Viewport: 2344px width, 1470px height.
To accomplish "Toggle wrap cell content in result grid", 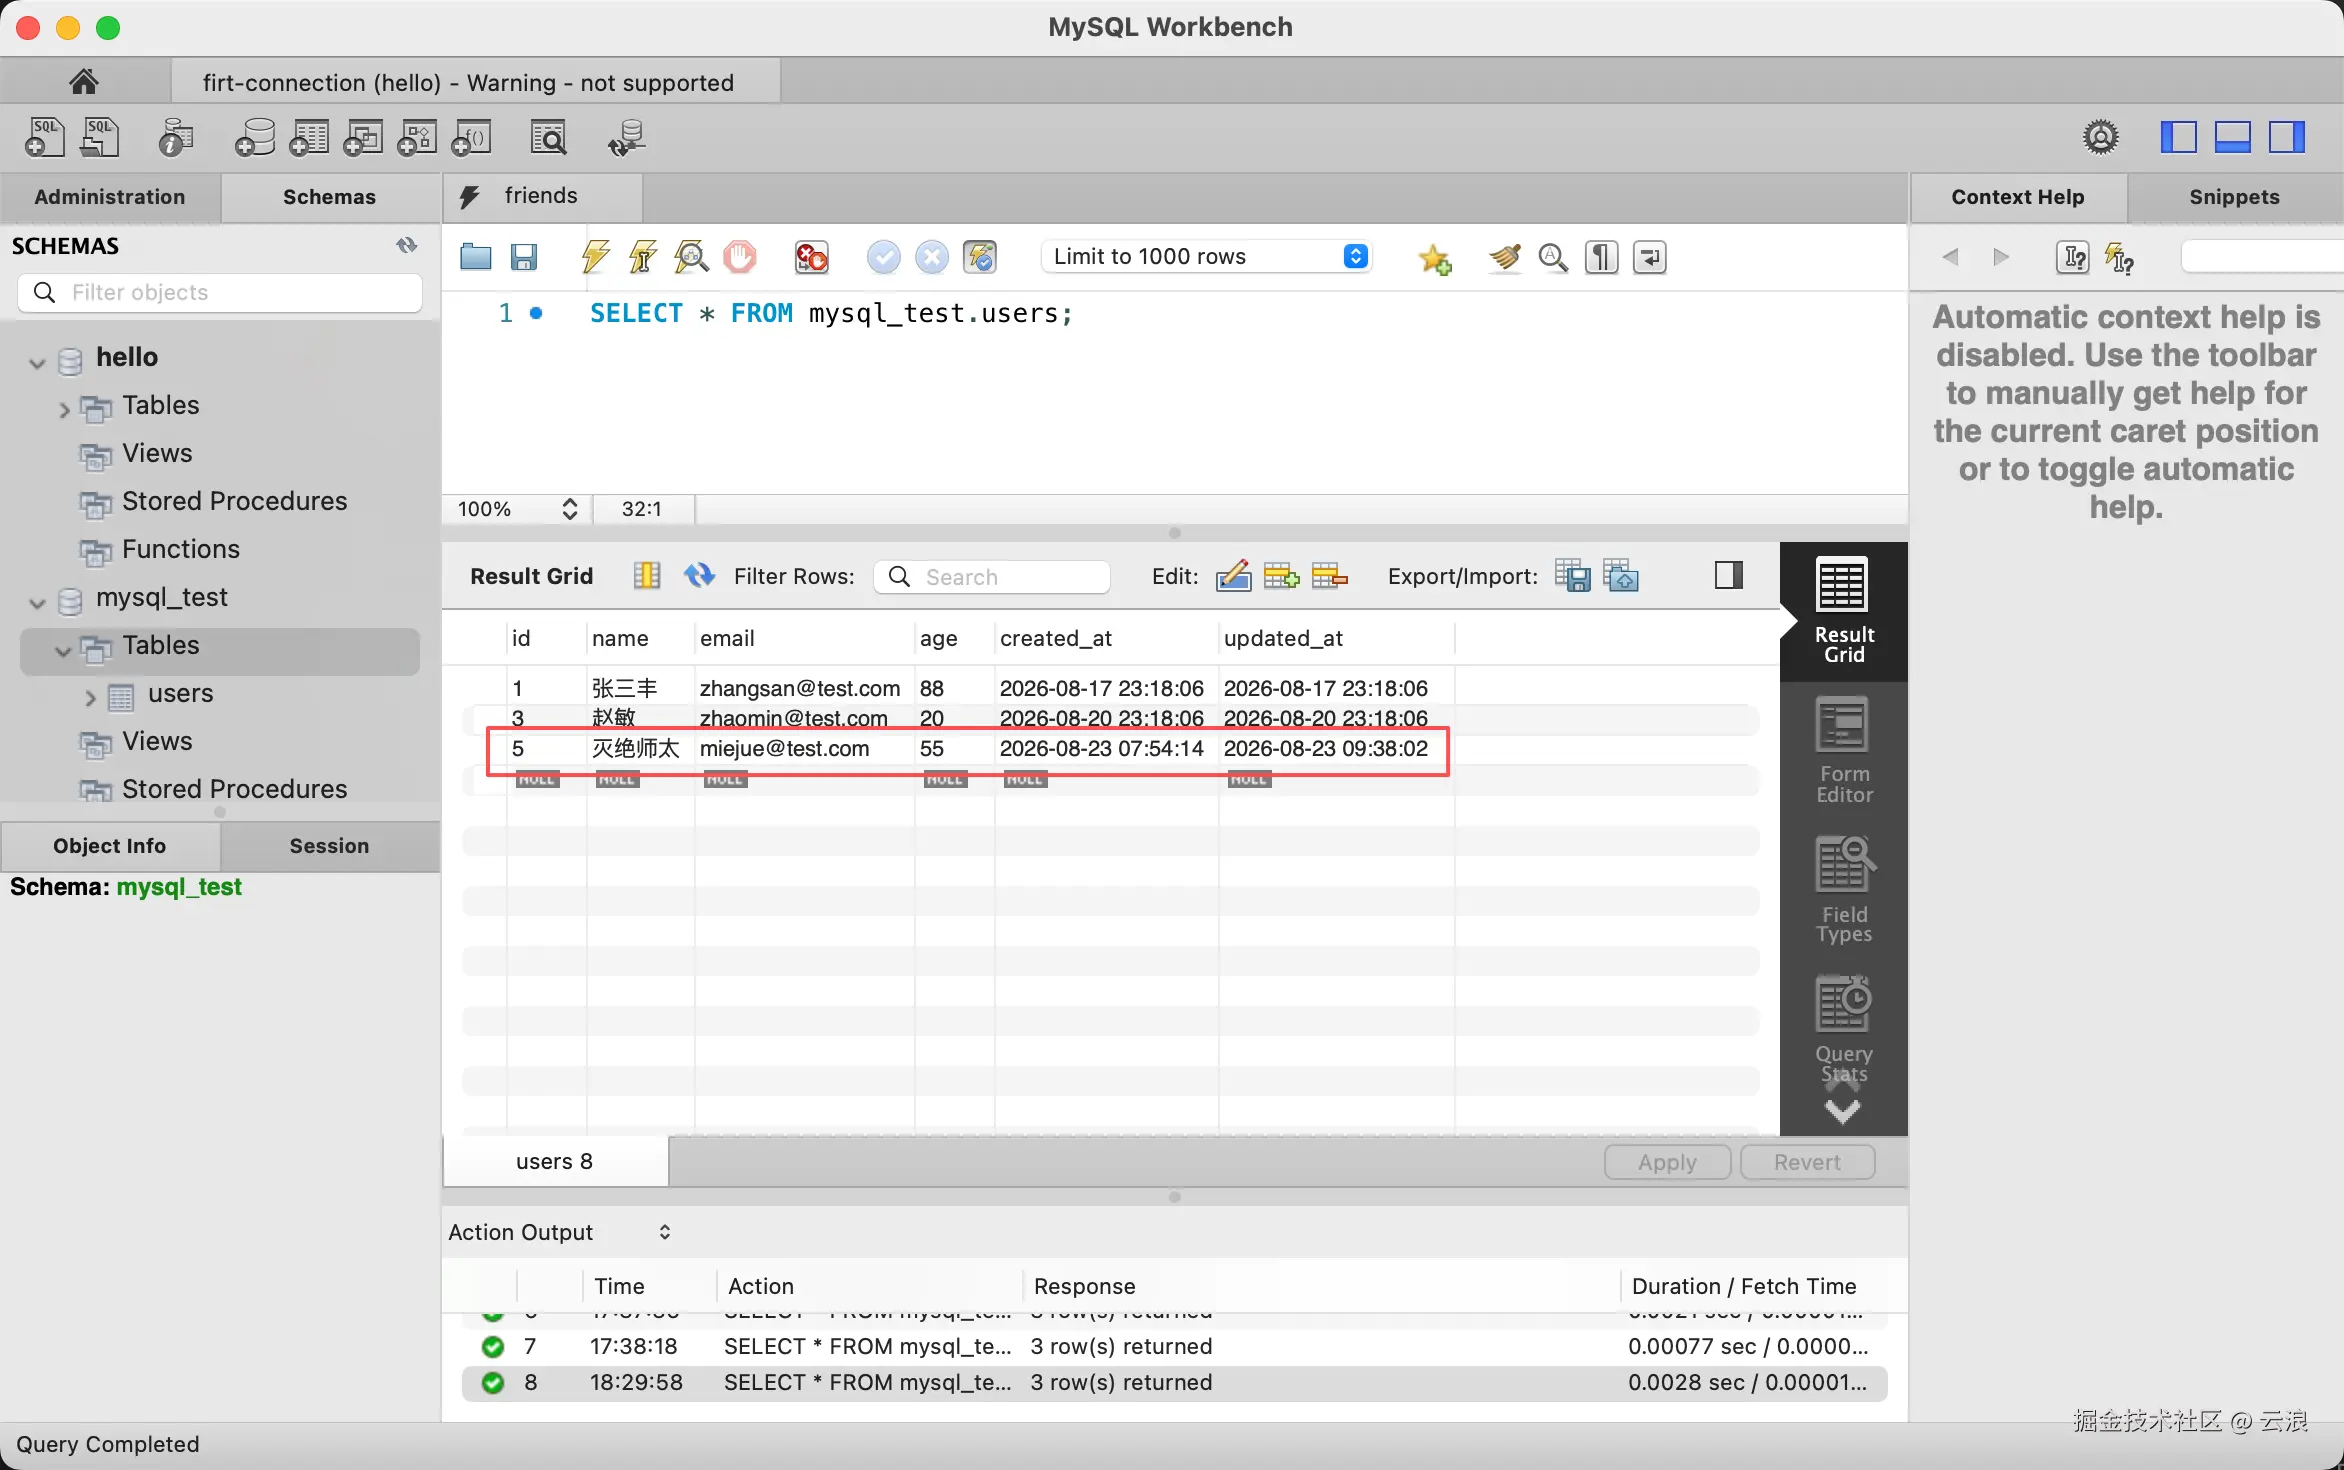I will pos(647,575).
